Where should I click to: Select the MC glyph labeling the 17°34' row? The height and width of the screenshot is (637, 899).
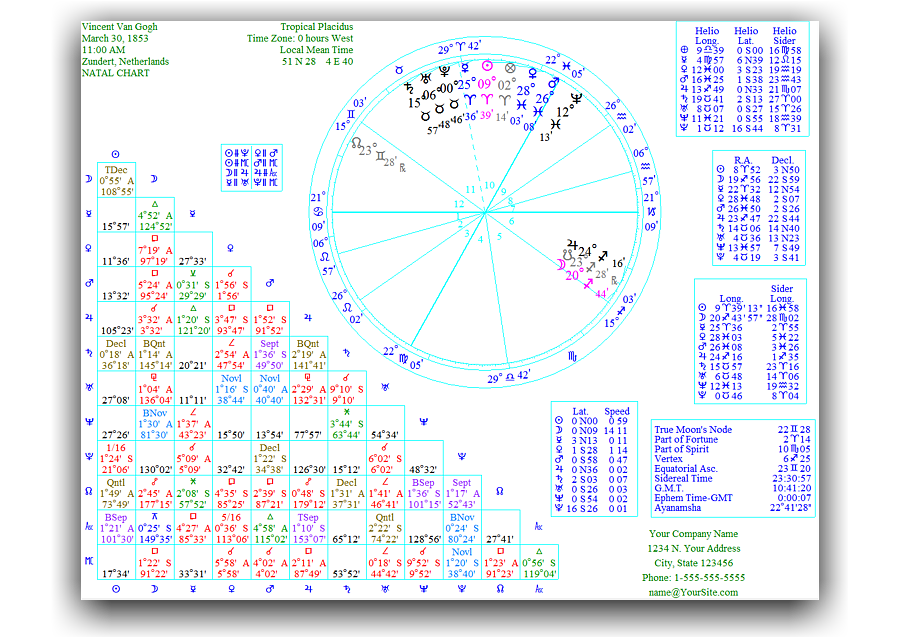(89, 561)
